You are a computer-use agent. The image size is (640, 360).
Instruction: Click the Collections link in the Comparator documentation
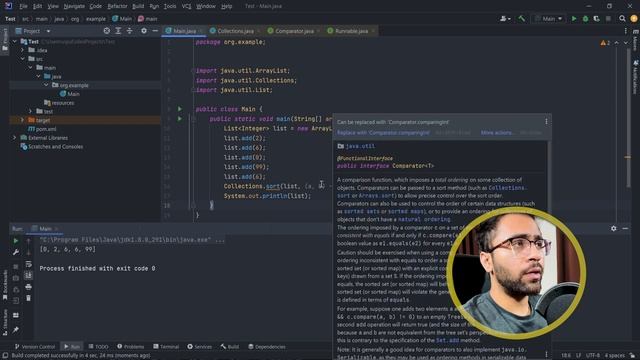(x=507, y=188)
